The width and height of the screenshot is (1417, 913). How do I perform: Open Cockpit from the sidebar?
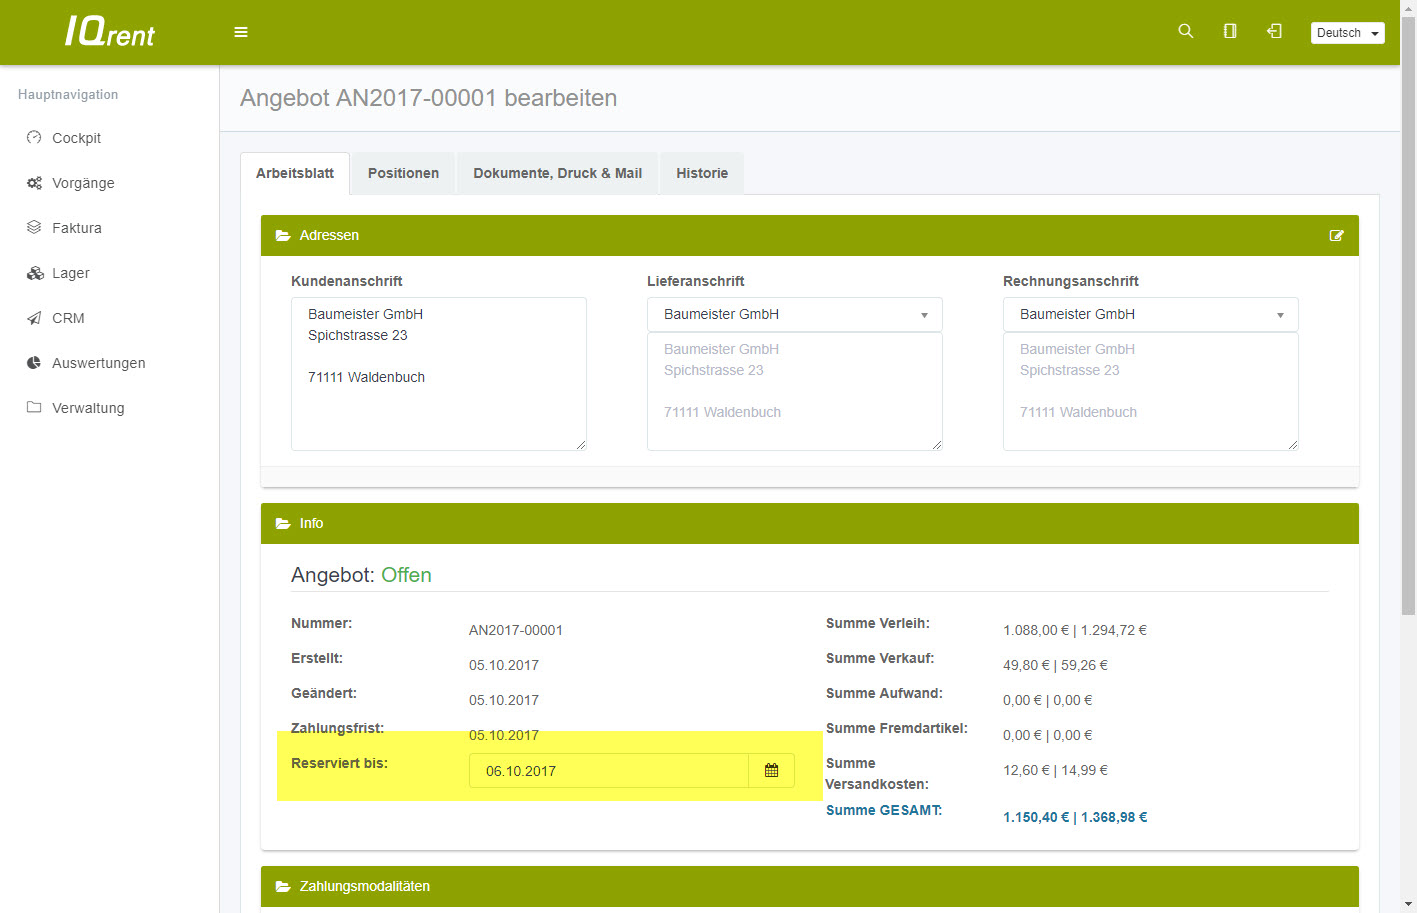(76, 138)
